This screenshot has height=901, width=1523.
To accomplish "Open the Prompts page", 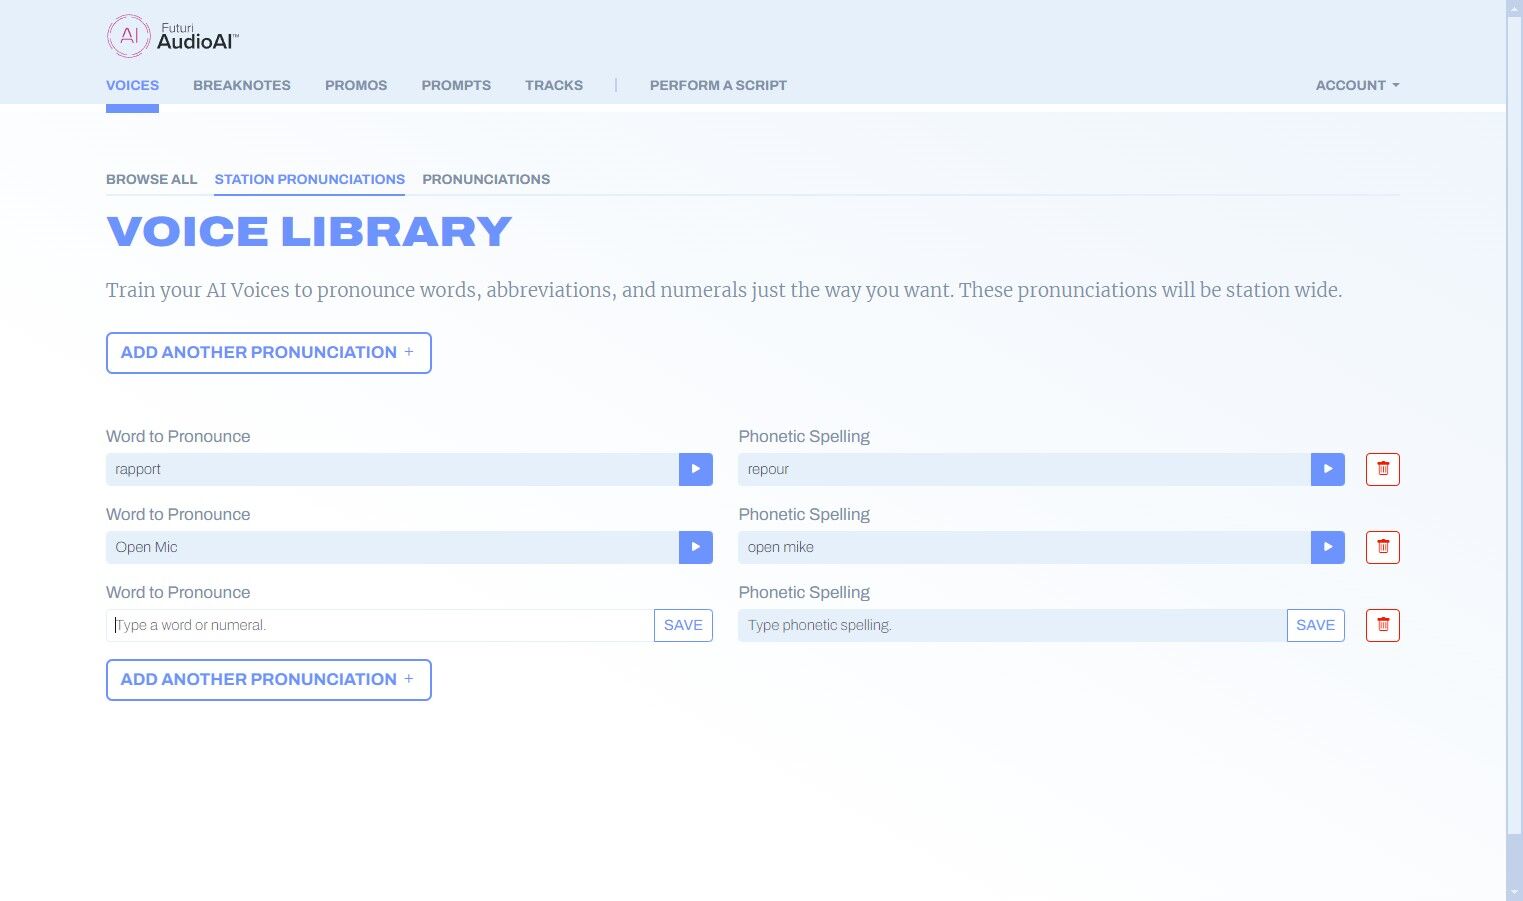I will click(456, 85).
